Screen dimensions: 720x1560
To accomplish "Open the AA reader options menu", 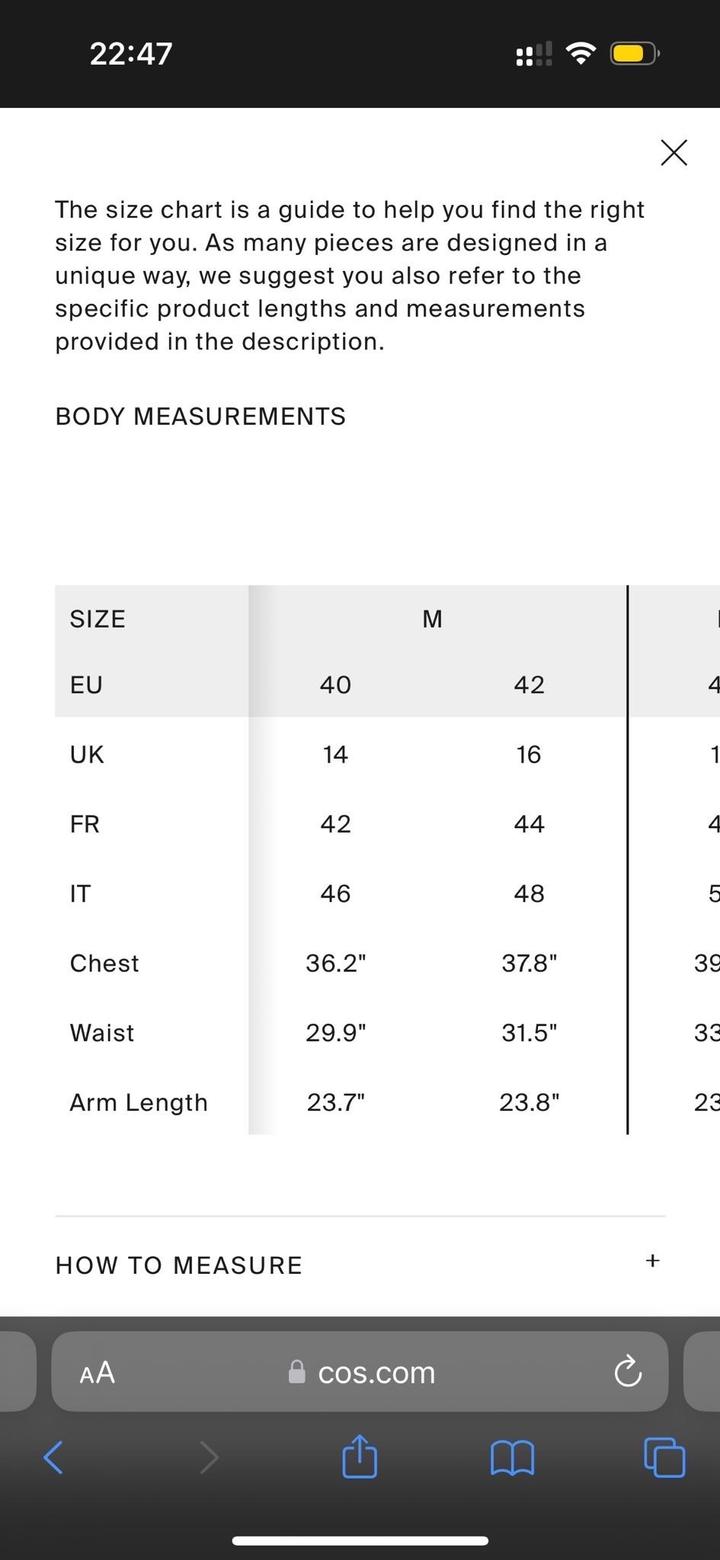I will pyautogui.click(x=97, y=1373).
